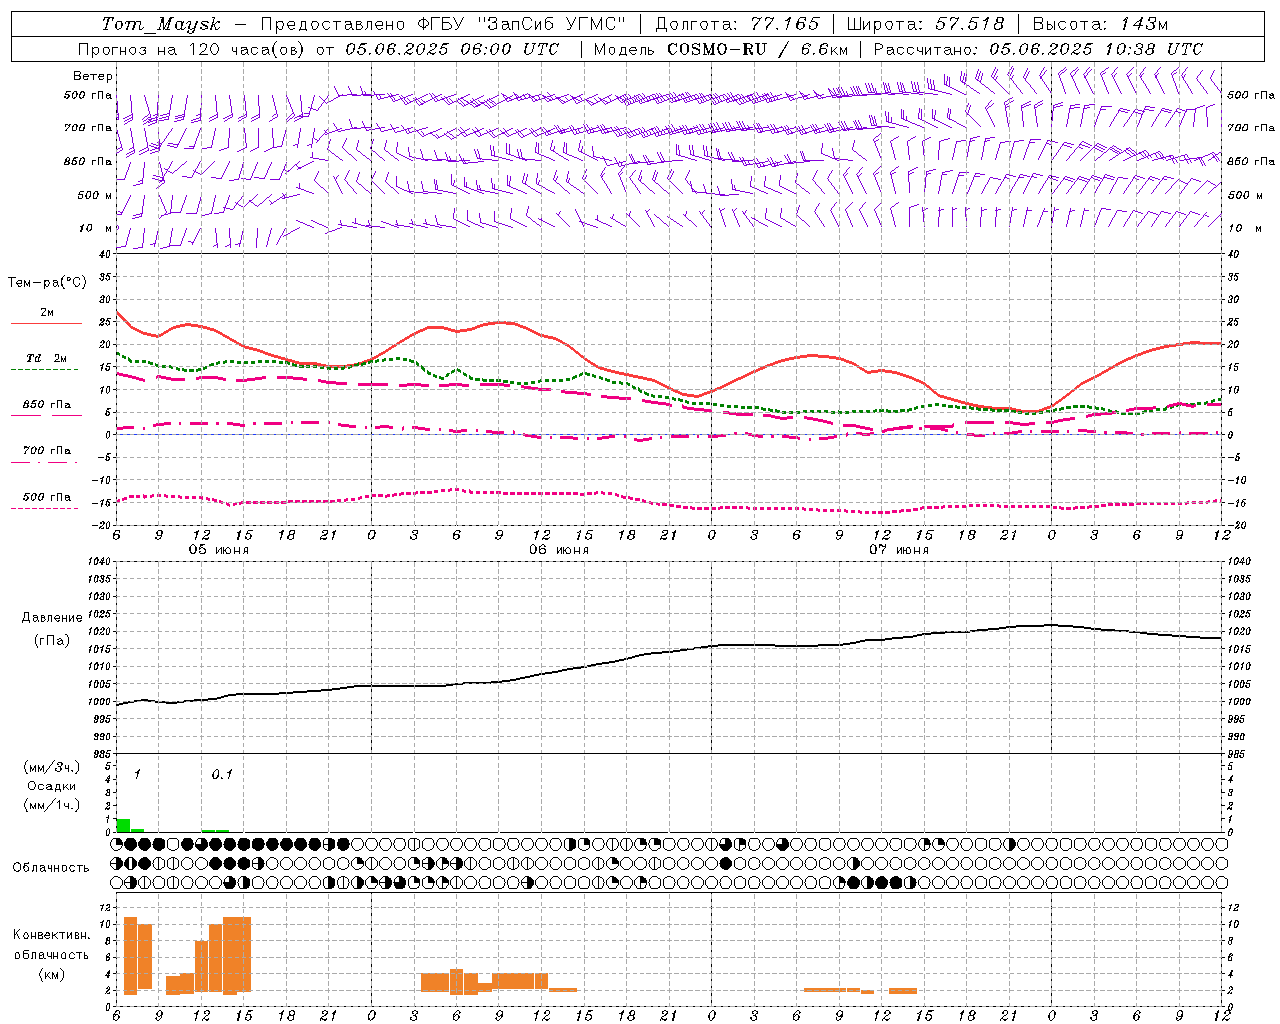
Task: Select the Тем-ра(°C) axis title
Action: pos(47,283)
